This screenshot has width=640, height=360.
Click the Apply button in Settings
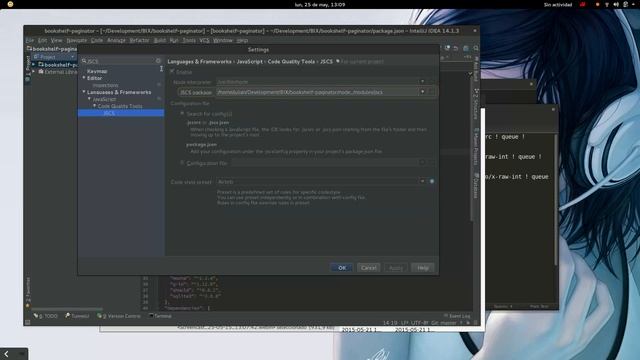coord(396,268)
